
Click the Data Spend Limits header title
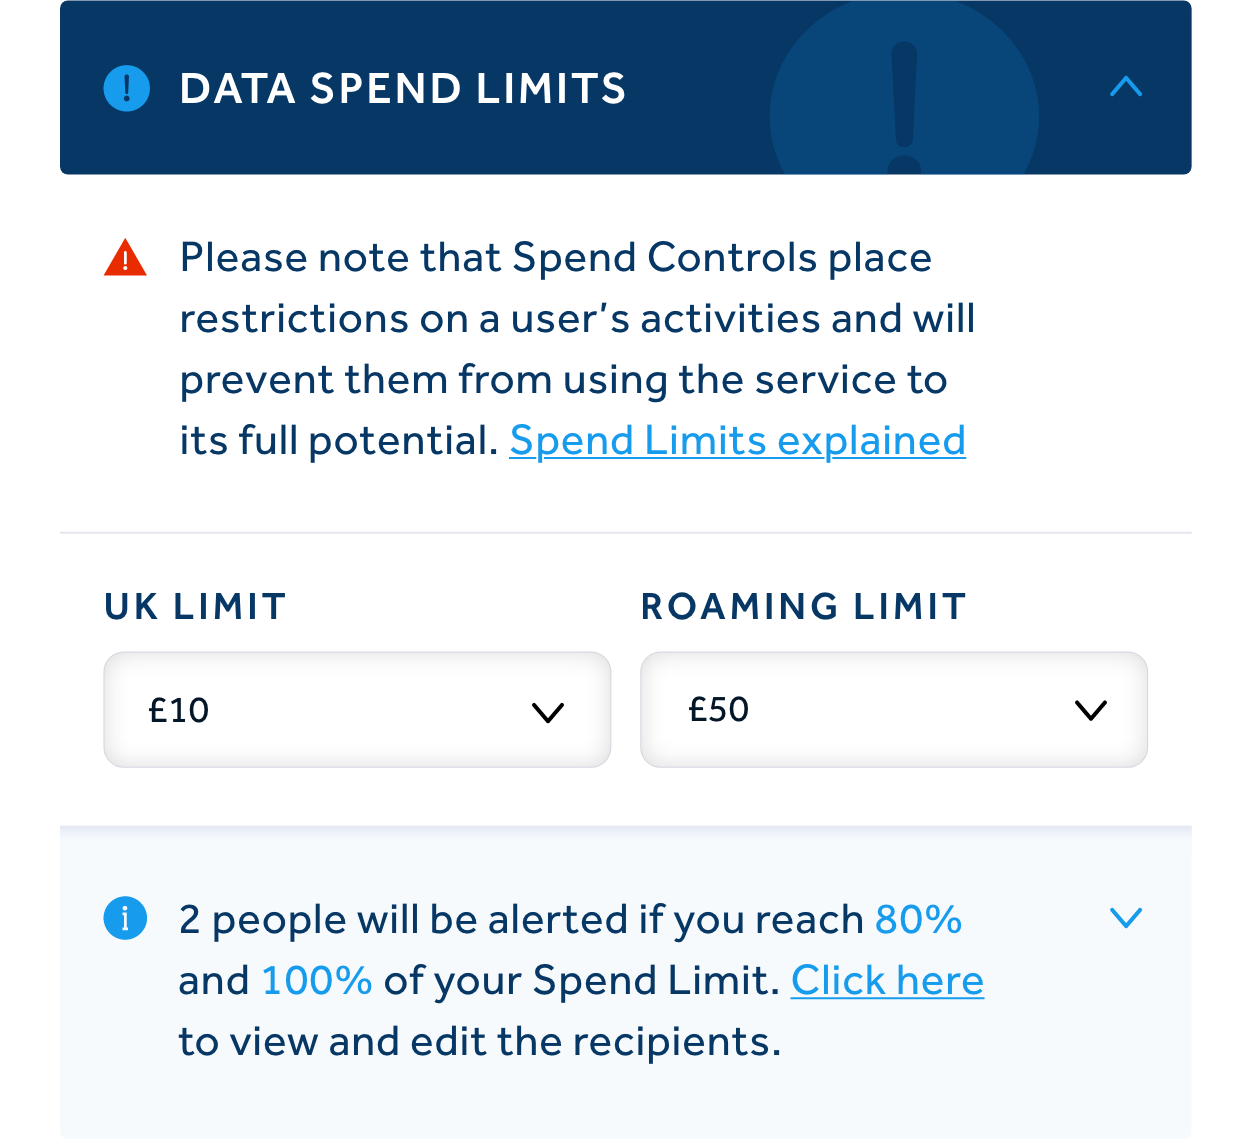[x=402, y=88]
